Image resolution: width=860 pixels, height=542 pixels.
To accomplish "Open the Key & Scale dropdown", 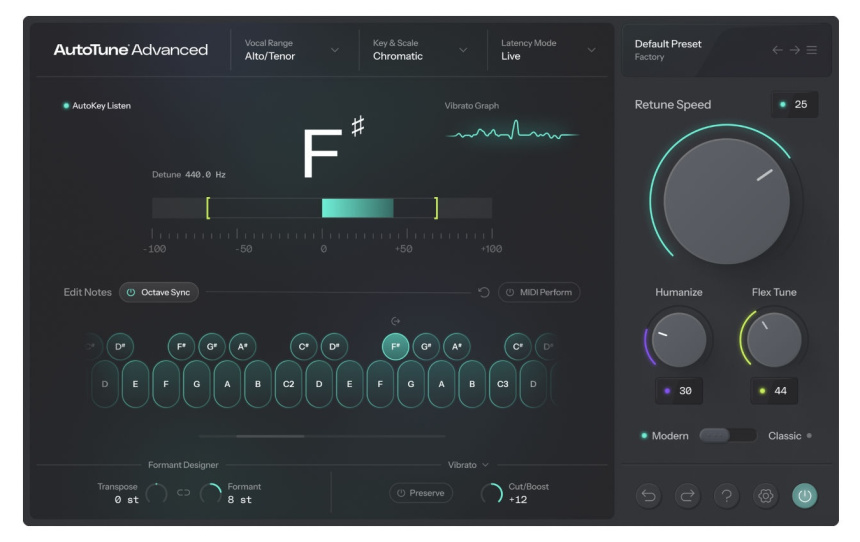I will point(421,50).
